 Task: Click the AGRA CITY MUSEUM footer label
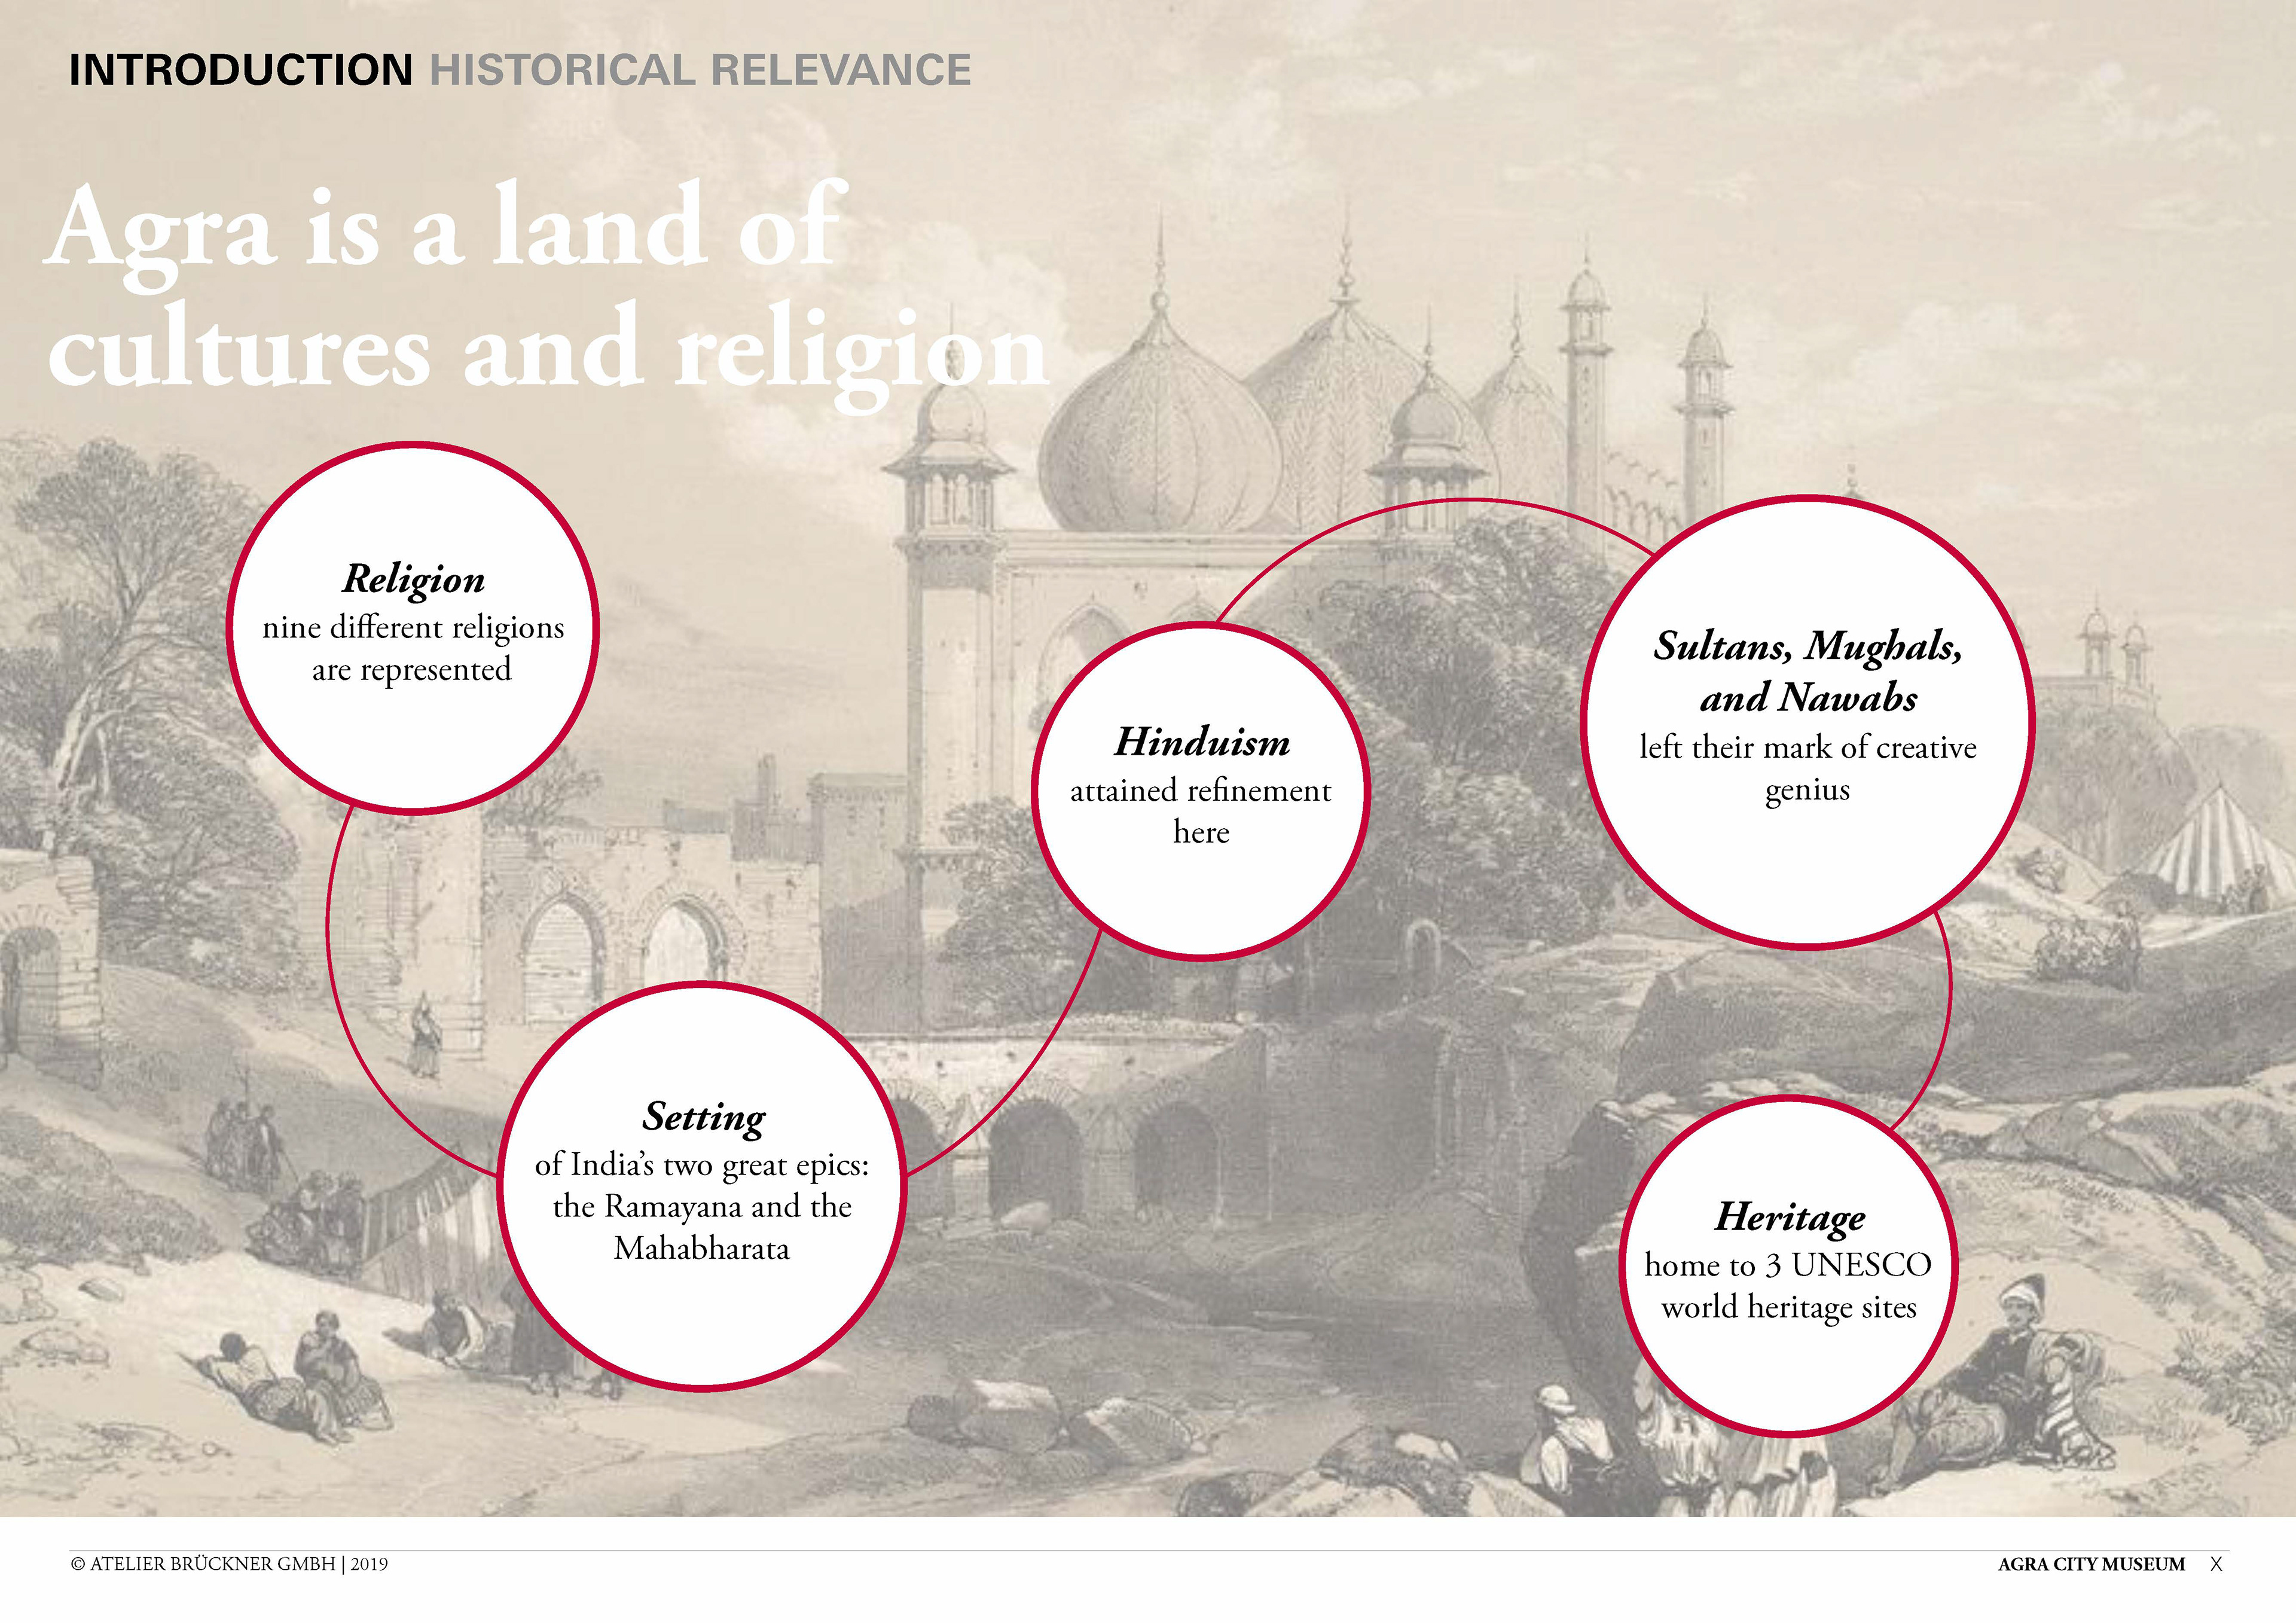click(2091, 1564)
